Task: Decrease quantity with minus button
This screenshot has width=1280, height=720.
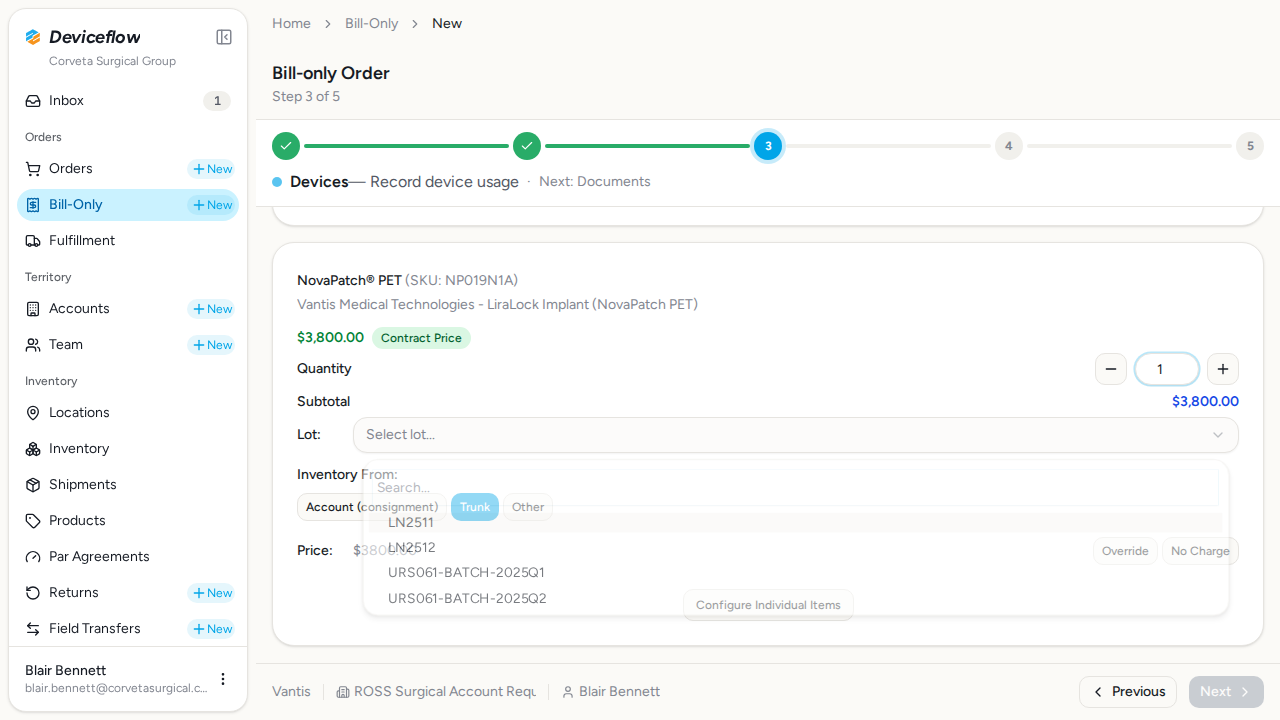Action: coord(1111,369)
